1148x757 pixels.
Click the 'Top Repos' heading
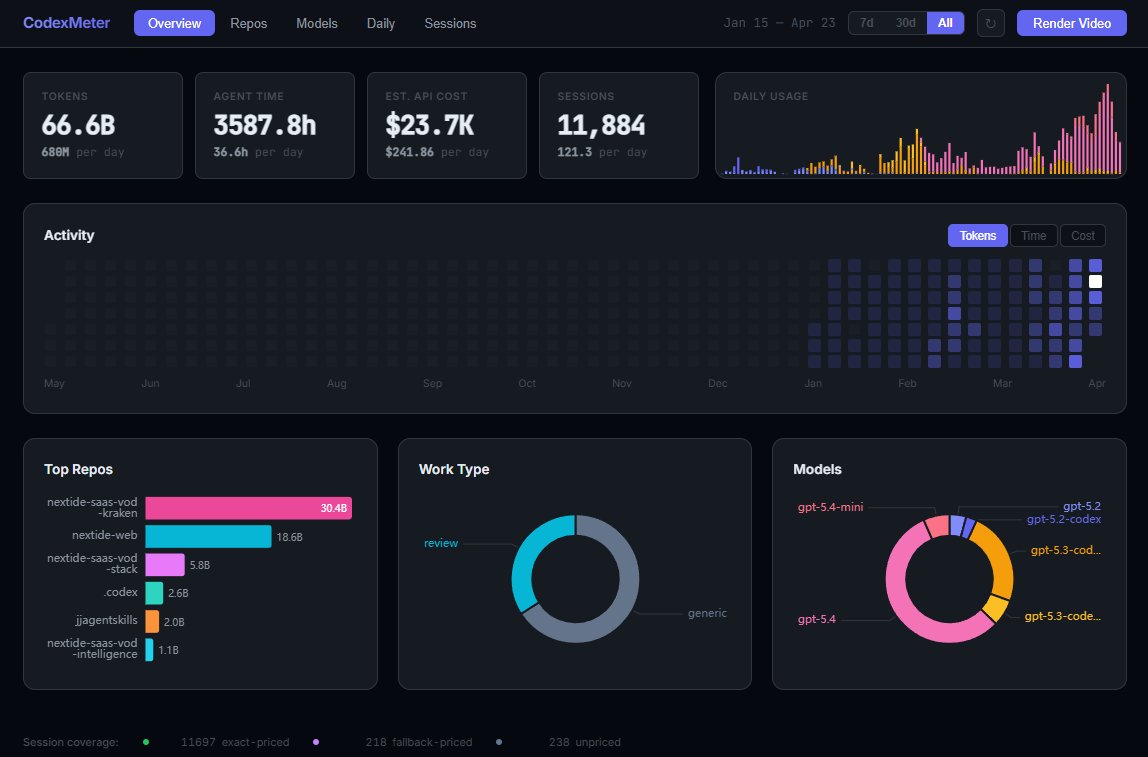coord(78,469)
